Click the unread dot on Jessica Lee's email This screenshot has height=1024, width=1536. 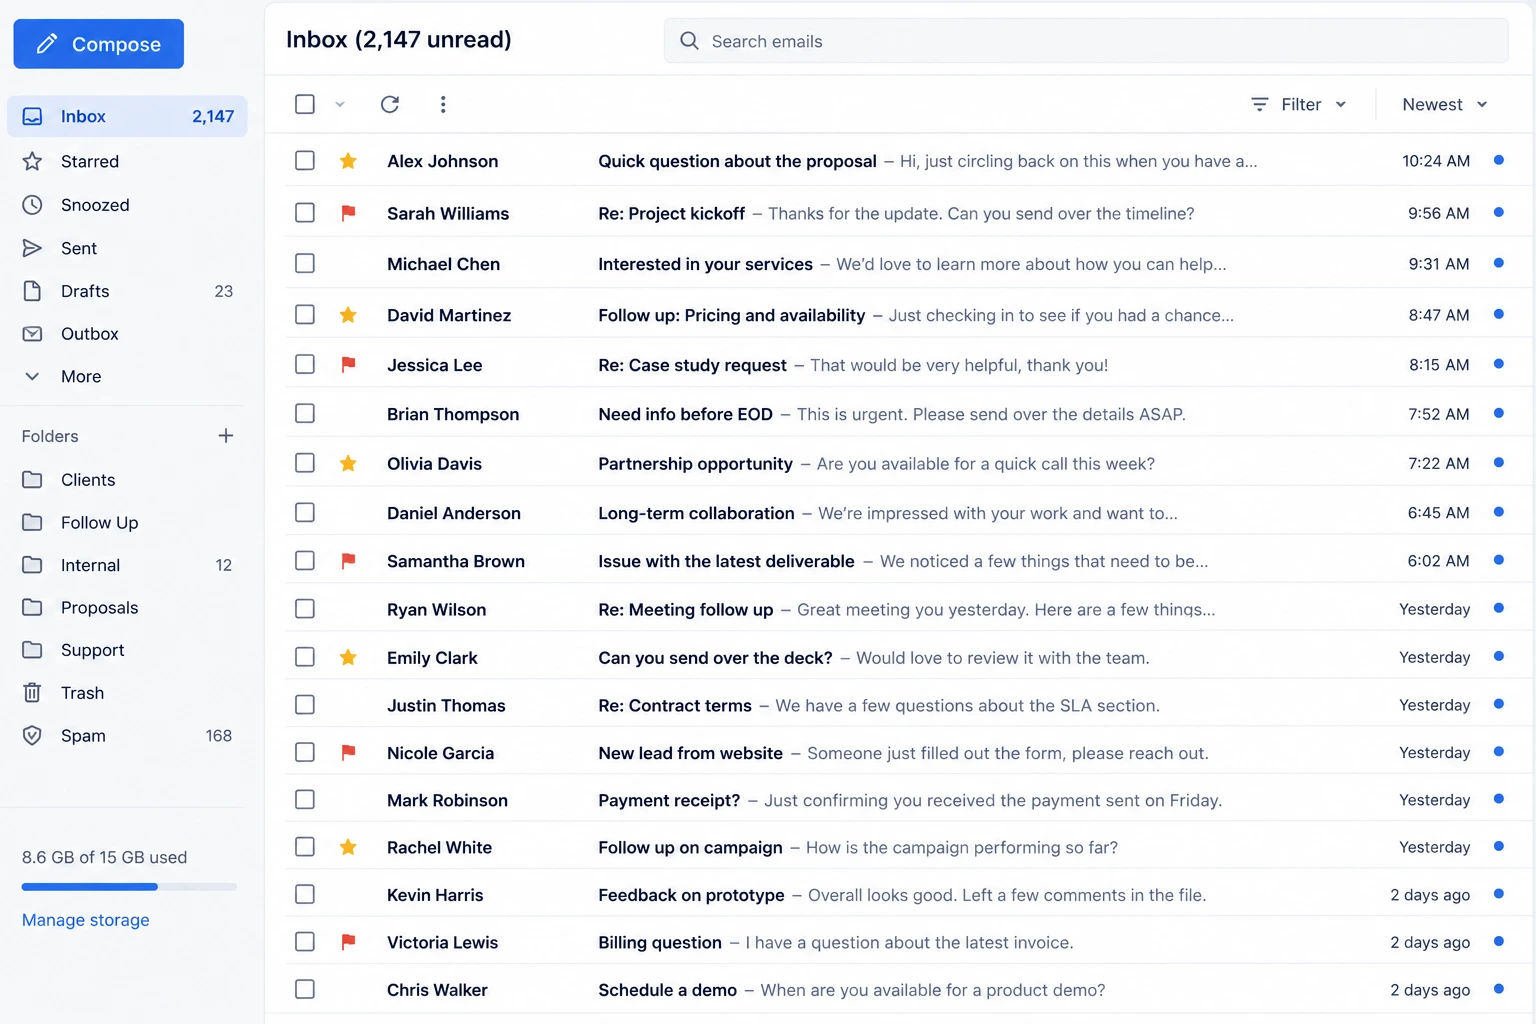tap(1498, 364)
